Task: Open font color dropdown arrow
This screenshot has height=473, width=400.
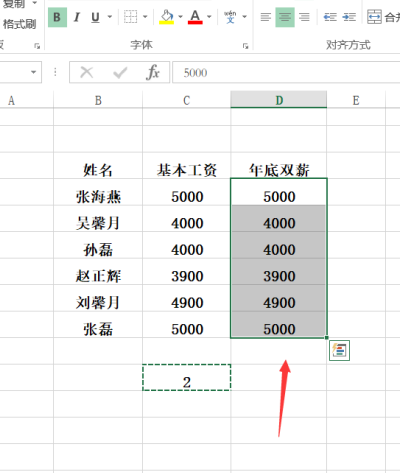Action: 209,16
